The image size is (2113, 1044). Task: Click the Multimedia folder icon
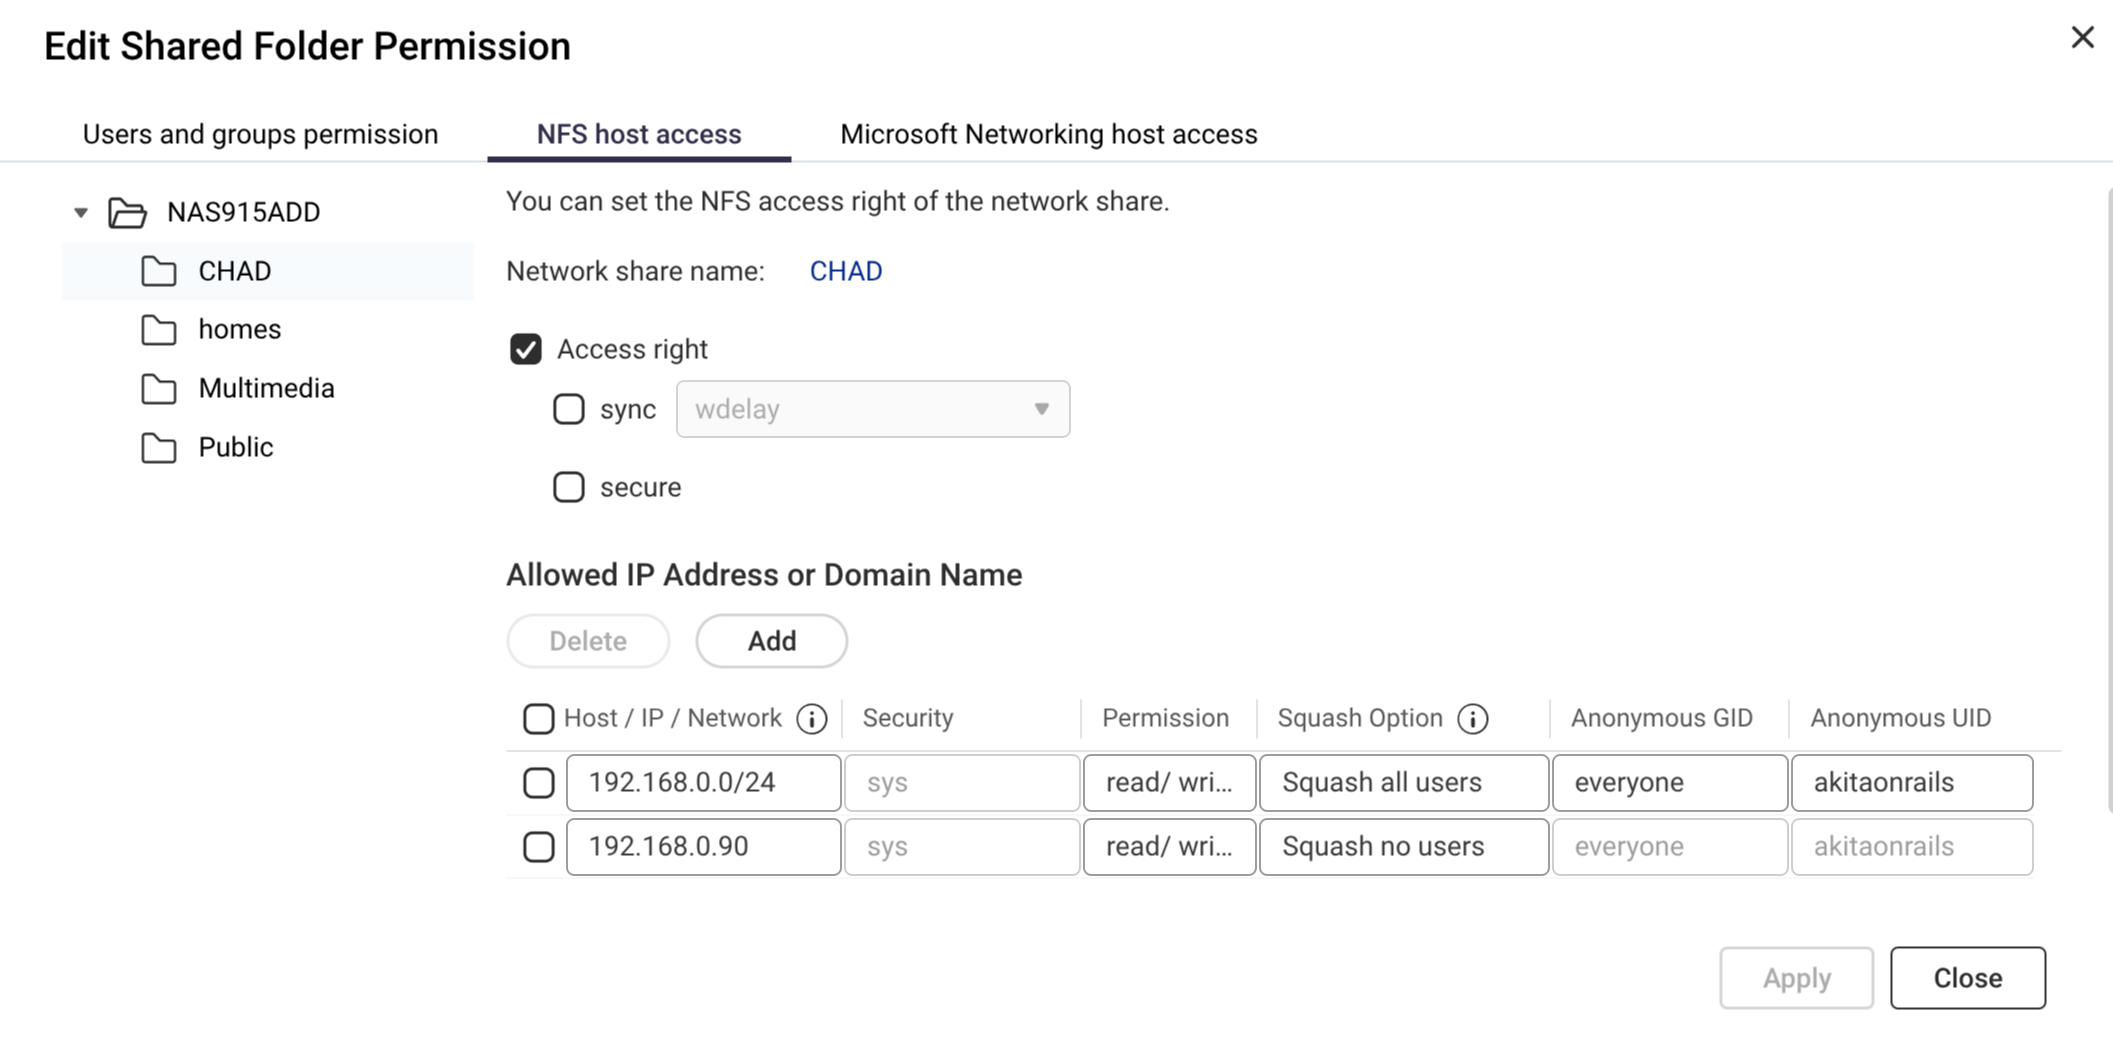tap(159, 389)
